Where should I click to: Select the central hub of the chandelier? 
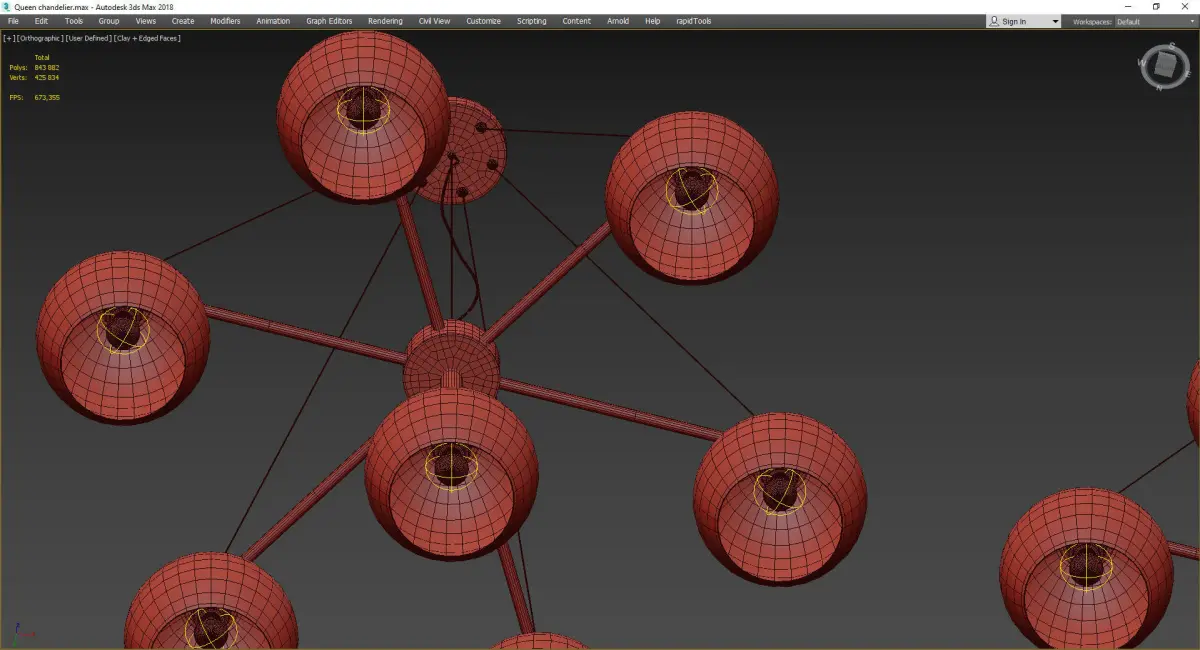coord(451,360)
